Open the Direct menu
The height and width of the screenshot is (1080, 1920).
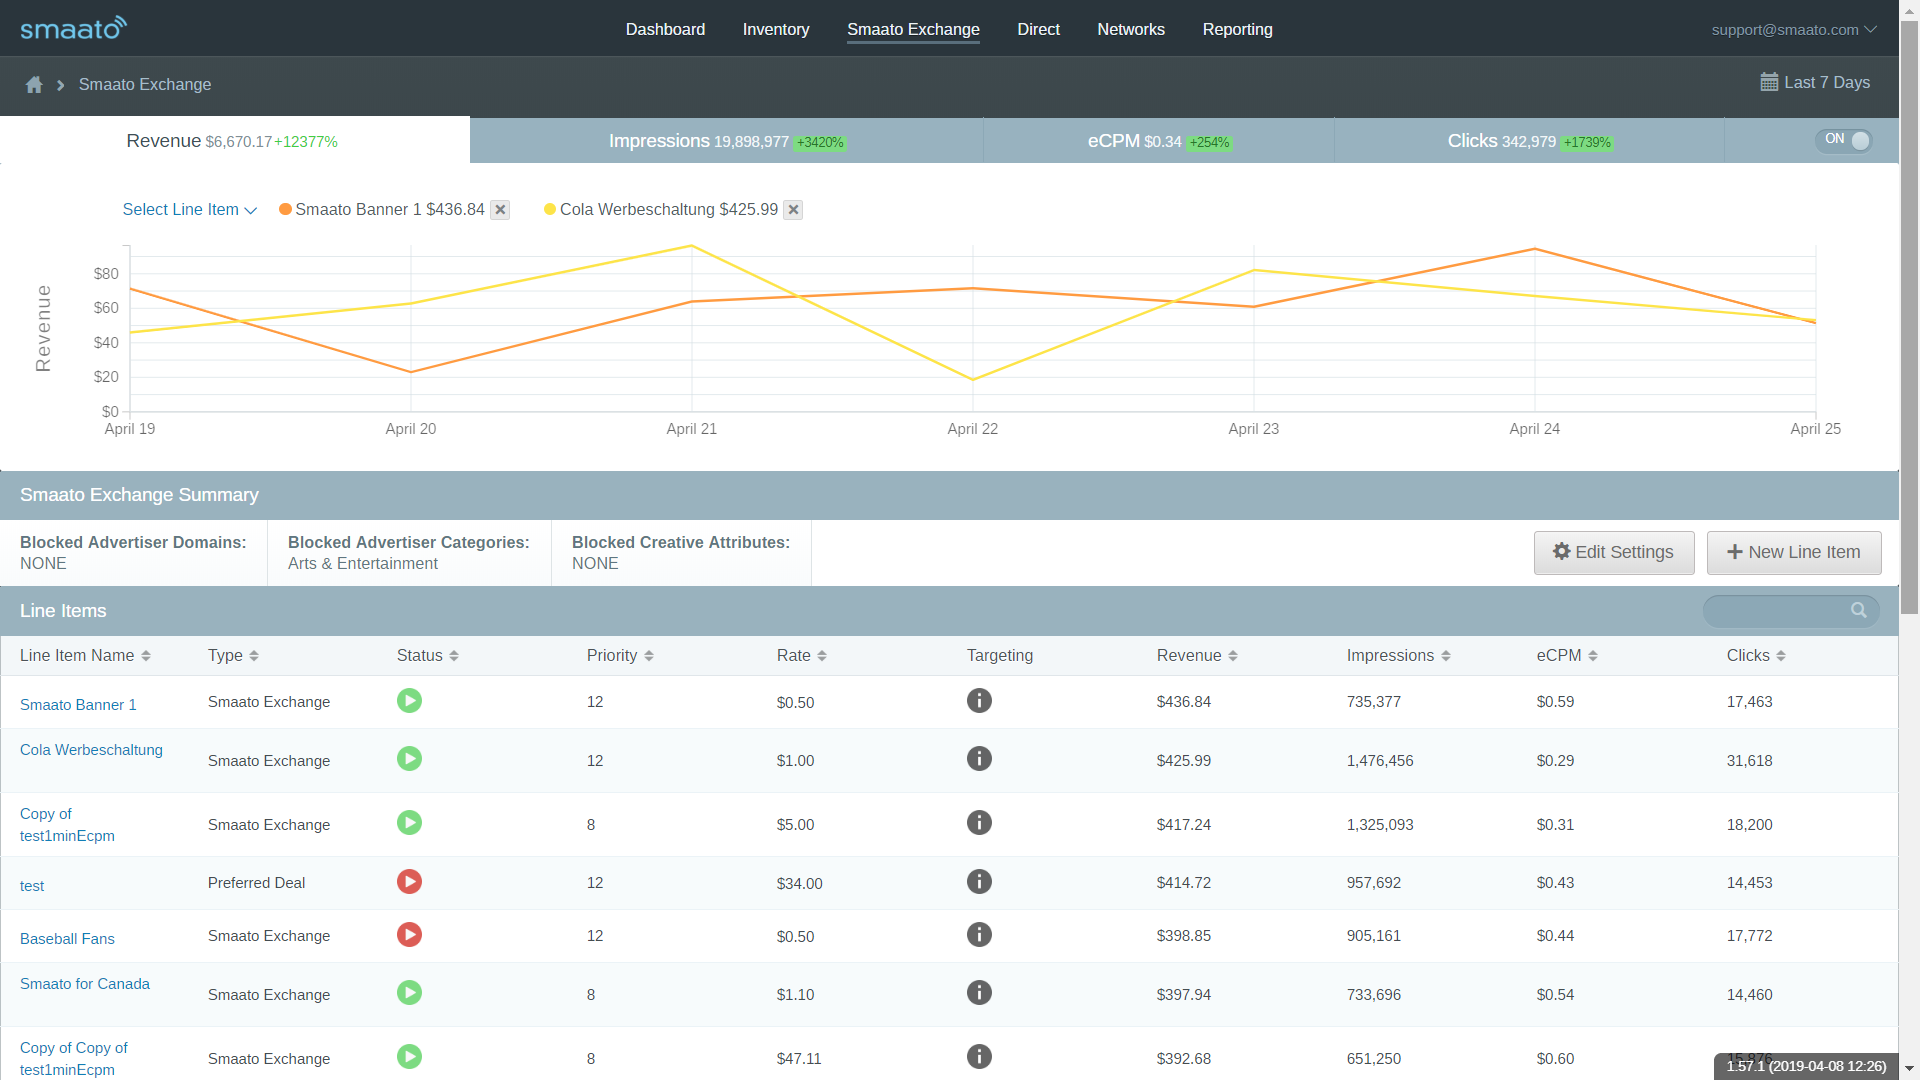[x=1038, y=30]
